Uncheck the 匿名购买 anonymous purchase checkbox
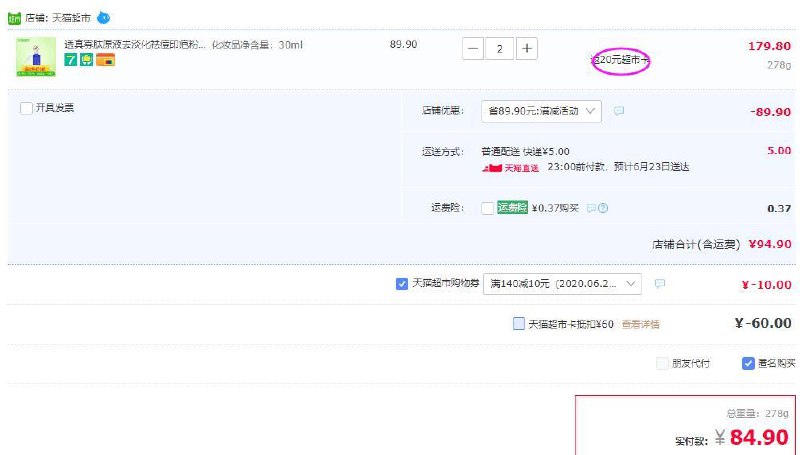 point(748,363)
